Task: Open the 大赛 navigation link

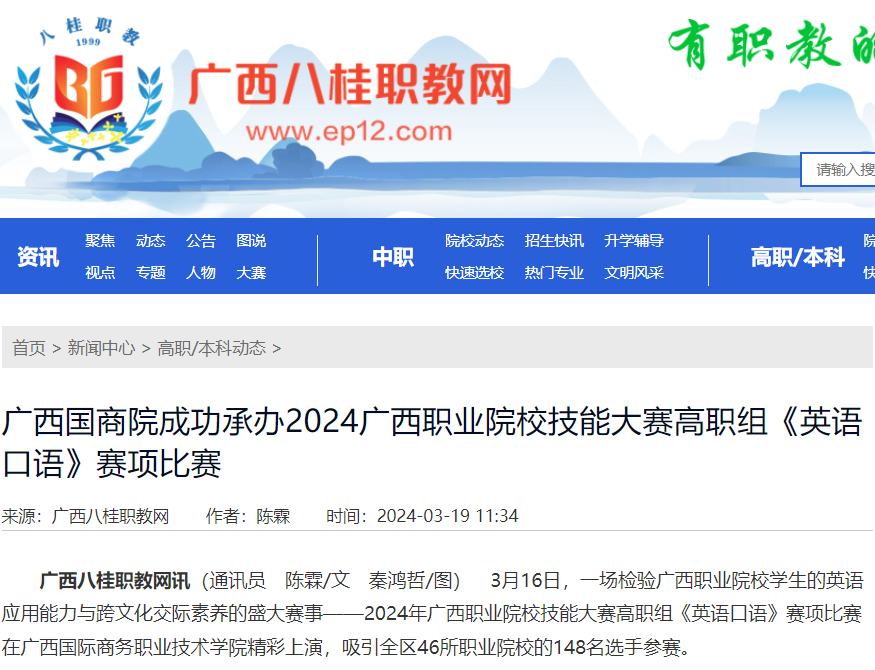Action: coord(251,272)
